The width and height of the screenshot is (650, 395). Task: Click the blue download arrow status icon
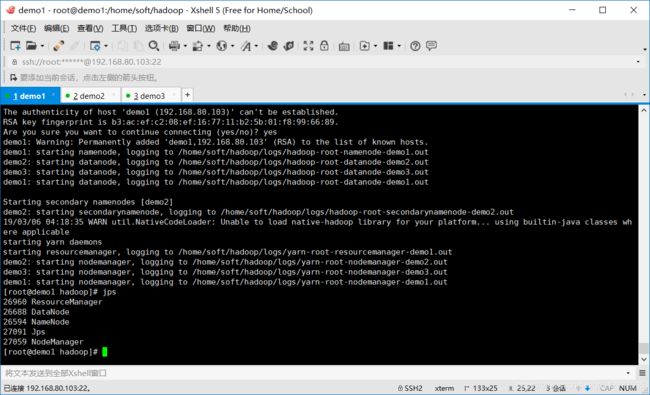coord(587,388)
